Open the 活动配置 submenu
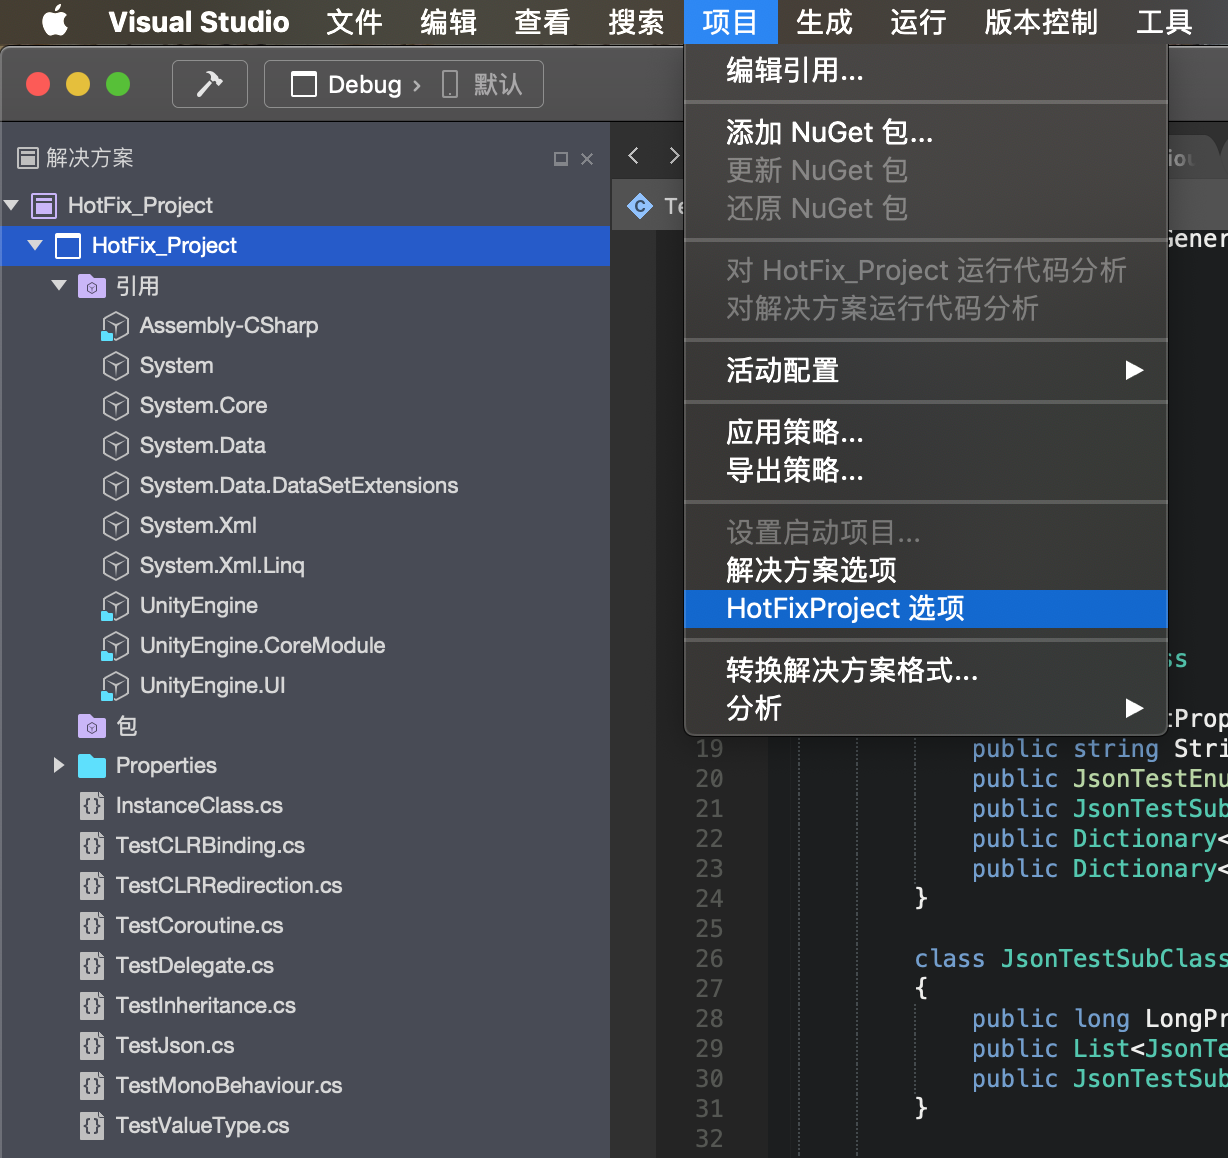This screenshot has width=1228, height=1158. 926,370
